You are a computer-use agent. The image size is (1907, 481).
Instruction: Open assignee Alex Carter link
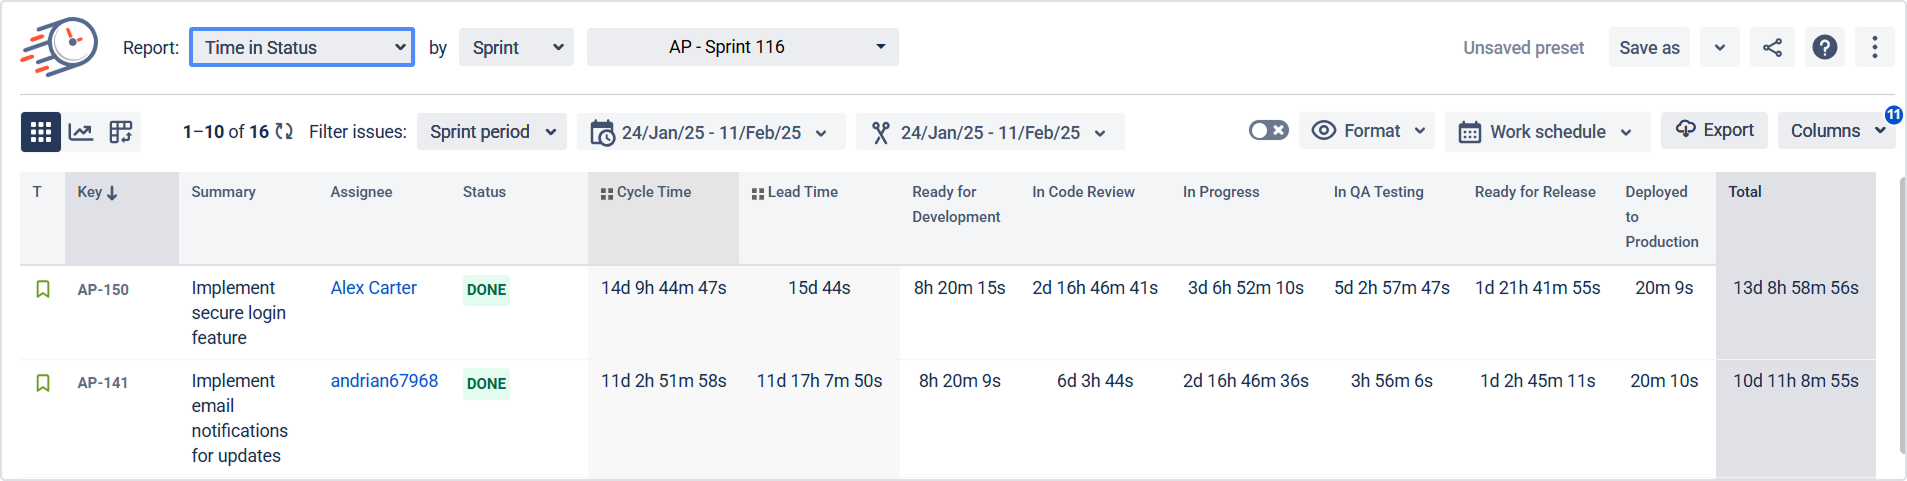click(373, 288)
